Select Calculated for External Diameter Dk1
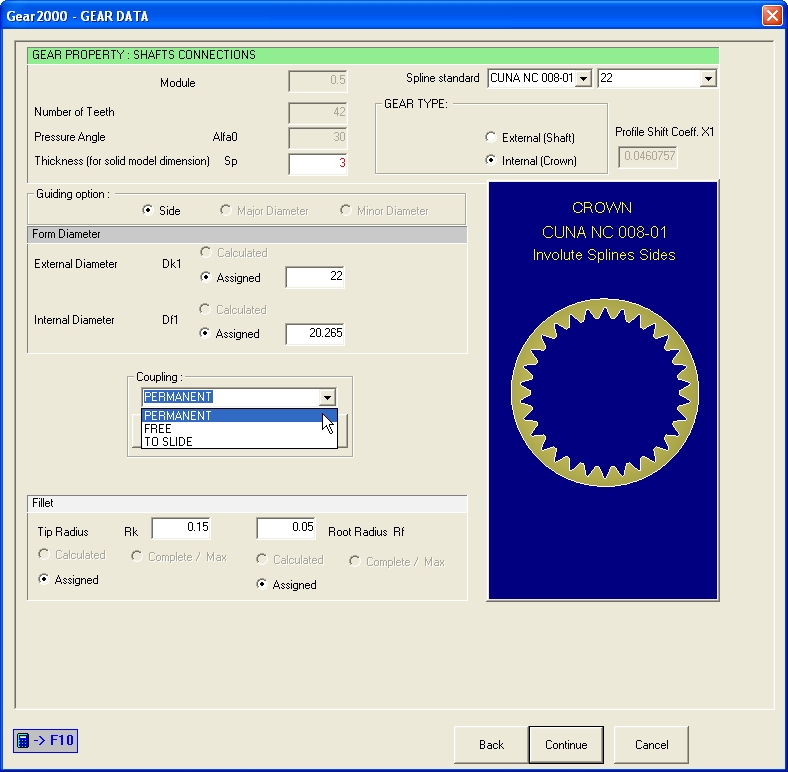 coord(234,252)
